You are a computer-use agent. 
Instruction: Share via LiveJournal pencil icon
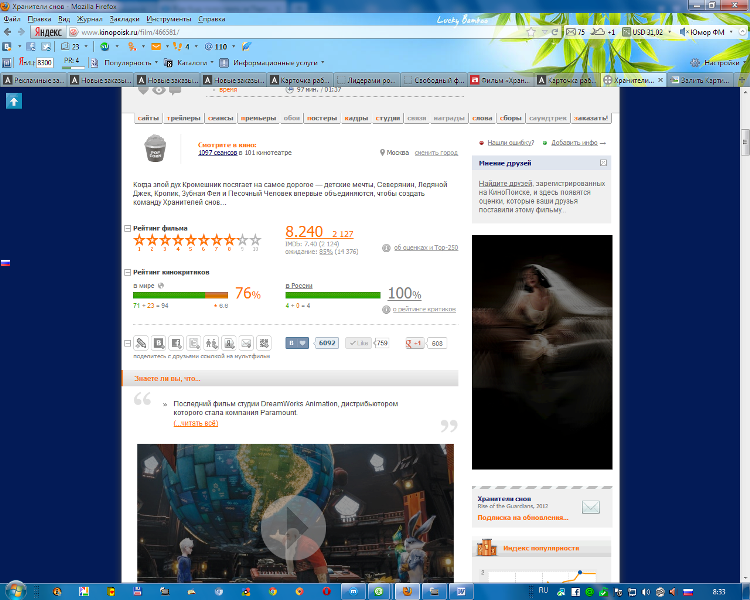[141, 343]
